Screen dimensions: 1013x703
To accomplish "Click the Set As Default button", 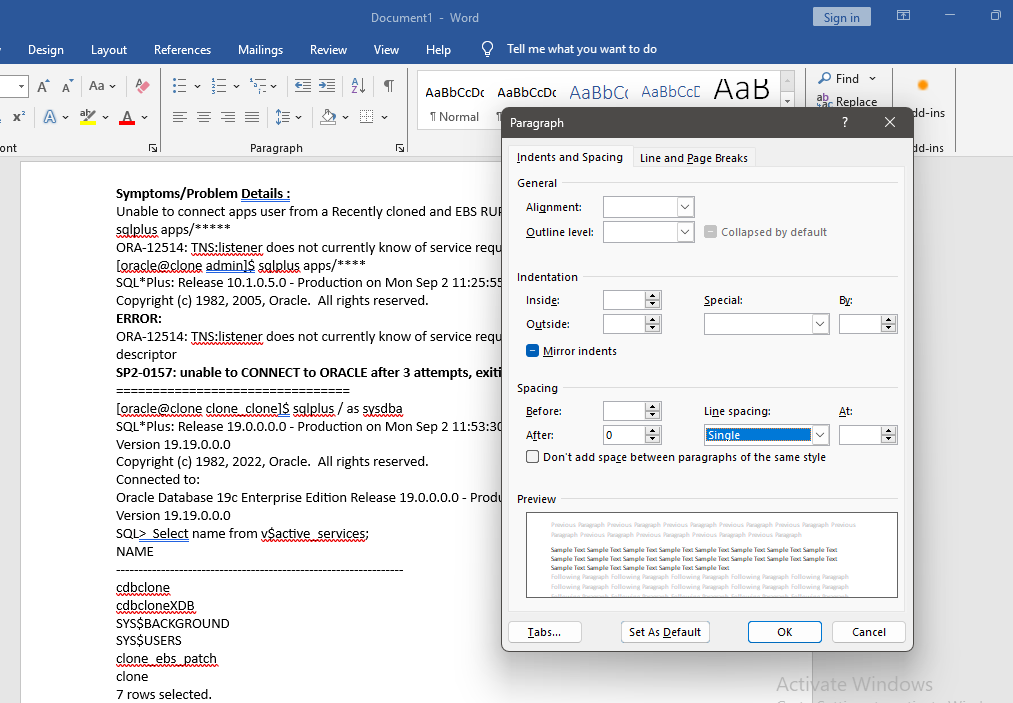I will click(x=665, y=632).
